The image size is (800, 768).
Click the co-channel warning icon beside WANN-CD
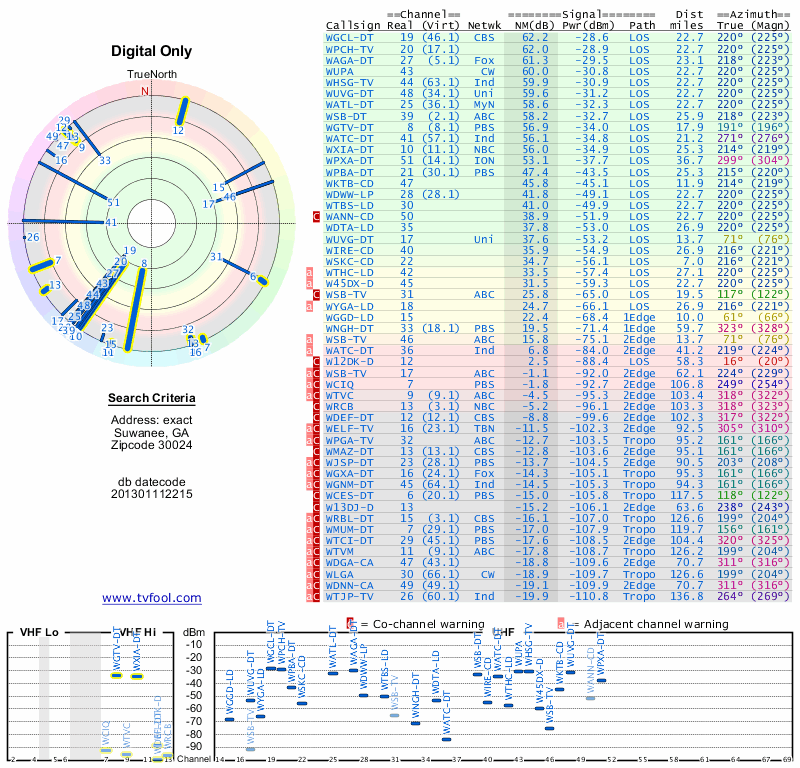click(x=316, y=216)
